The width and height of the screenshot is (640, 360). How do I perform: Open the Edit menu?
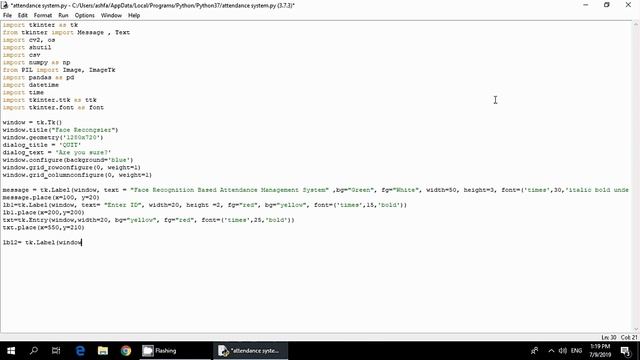pos(22,16)
